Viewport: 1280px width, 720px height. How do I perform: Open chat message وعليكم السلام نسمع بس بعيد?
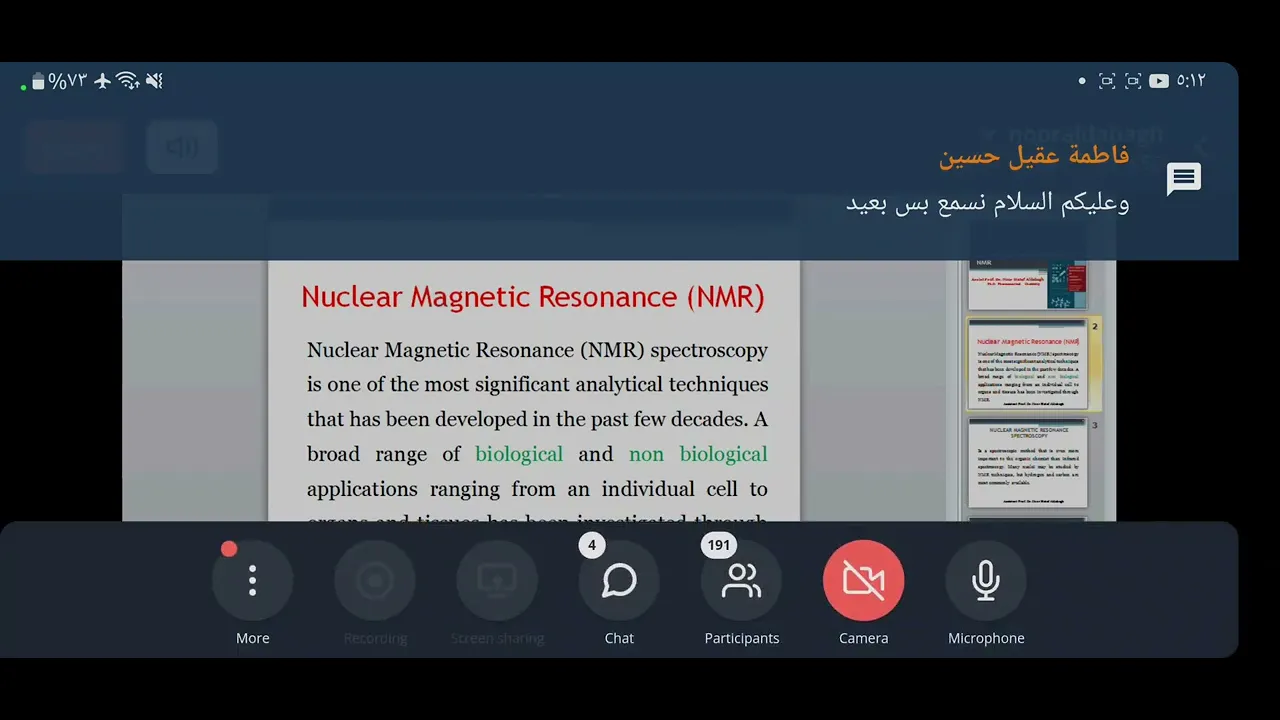point(988,203)
